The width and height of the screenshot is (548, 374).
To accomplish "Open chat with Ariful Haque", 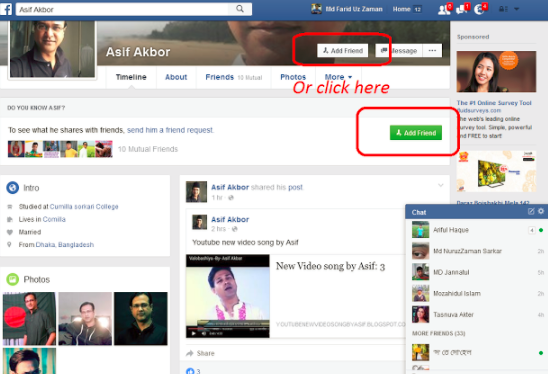I will tap(476, 230).
